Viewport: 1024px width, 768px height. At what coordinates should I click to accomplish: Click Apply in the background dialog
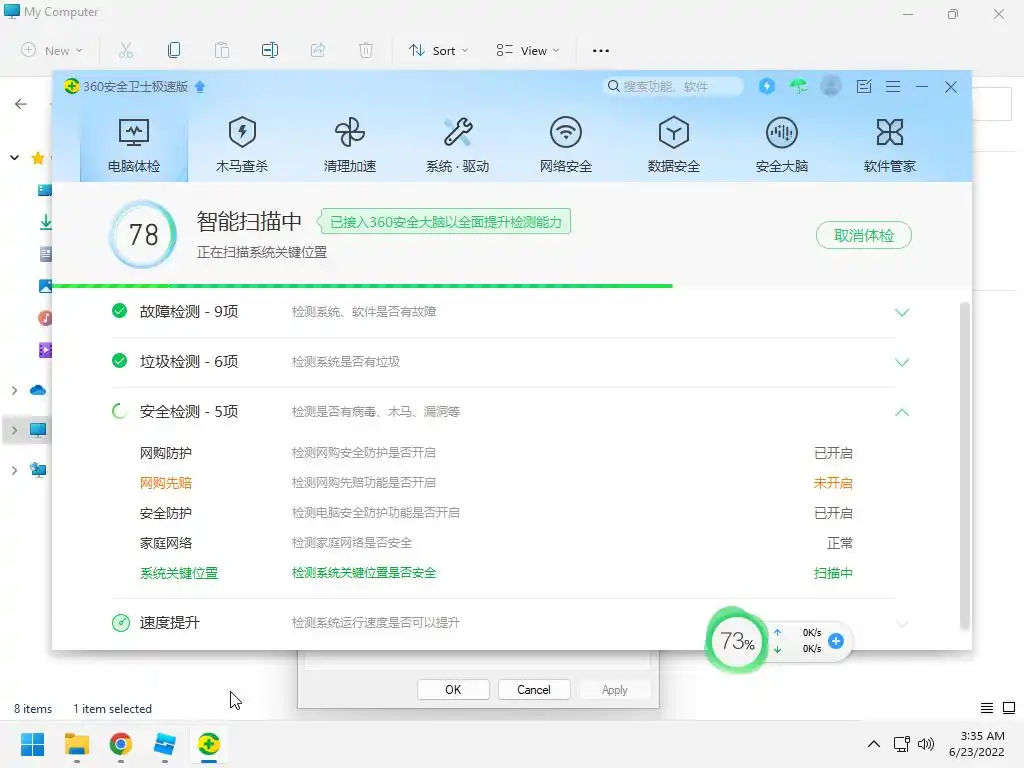(615, 690)
